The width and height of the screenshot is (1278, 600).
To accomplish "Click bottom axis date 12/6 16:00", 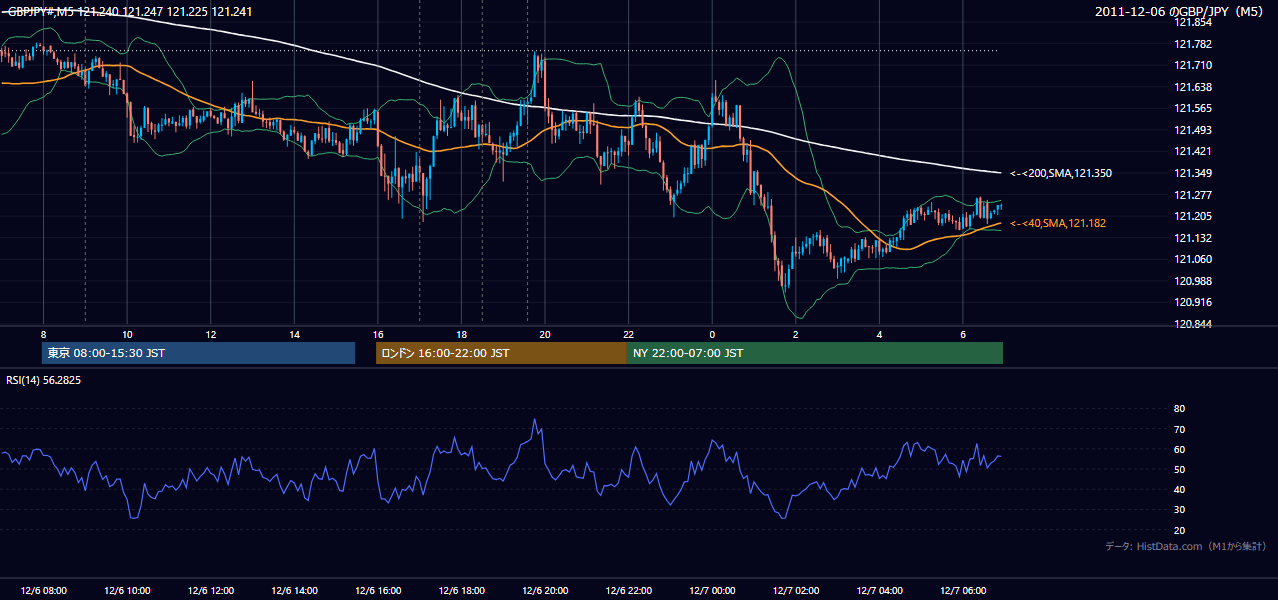I will coord(378,591).
